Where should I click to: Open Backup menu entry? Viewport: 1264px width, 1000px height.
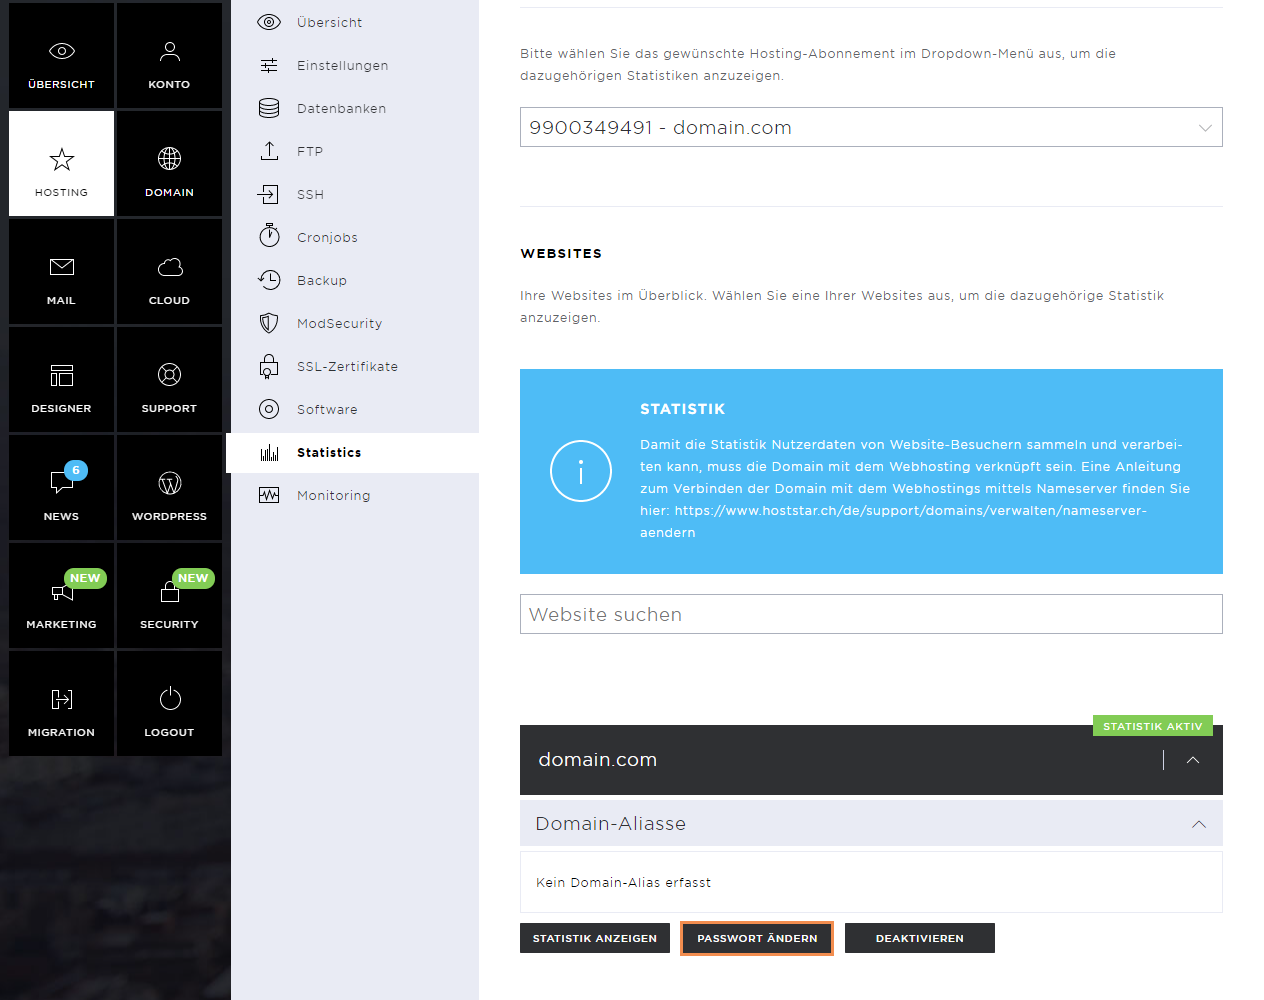[322, 280]
